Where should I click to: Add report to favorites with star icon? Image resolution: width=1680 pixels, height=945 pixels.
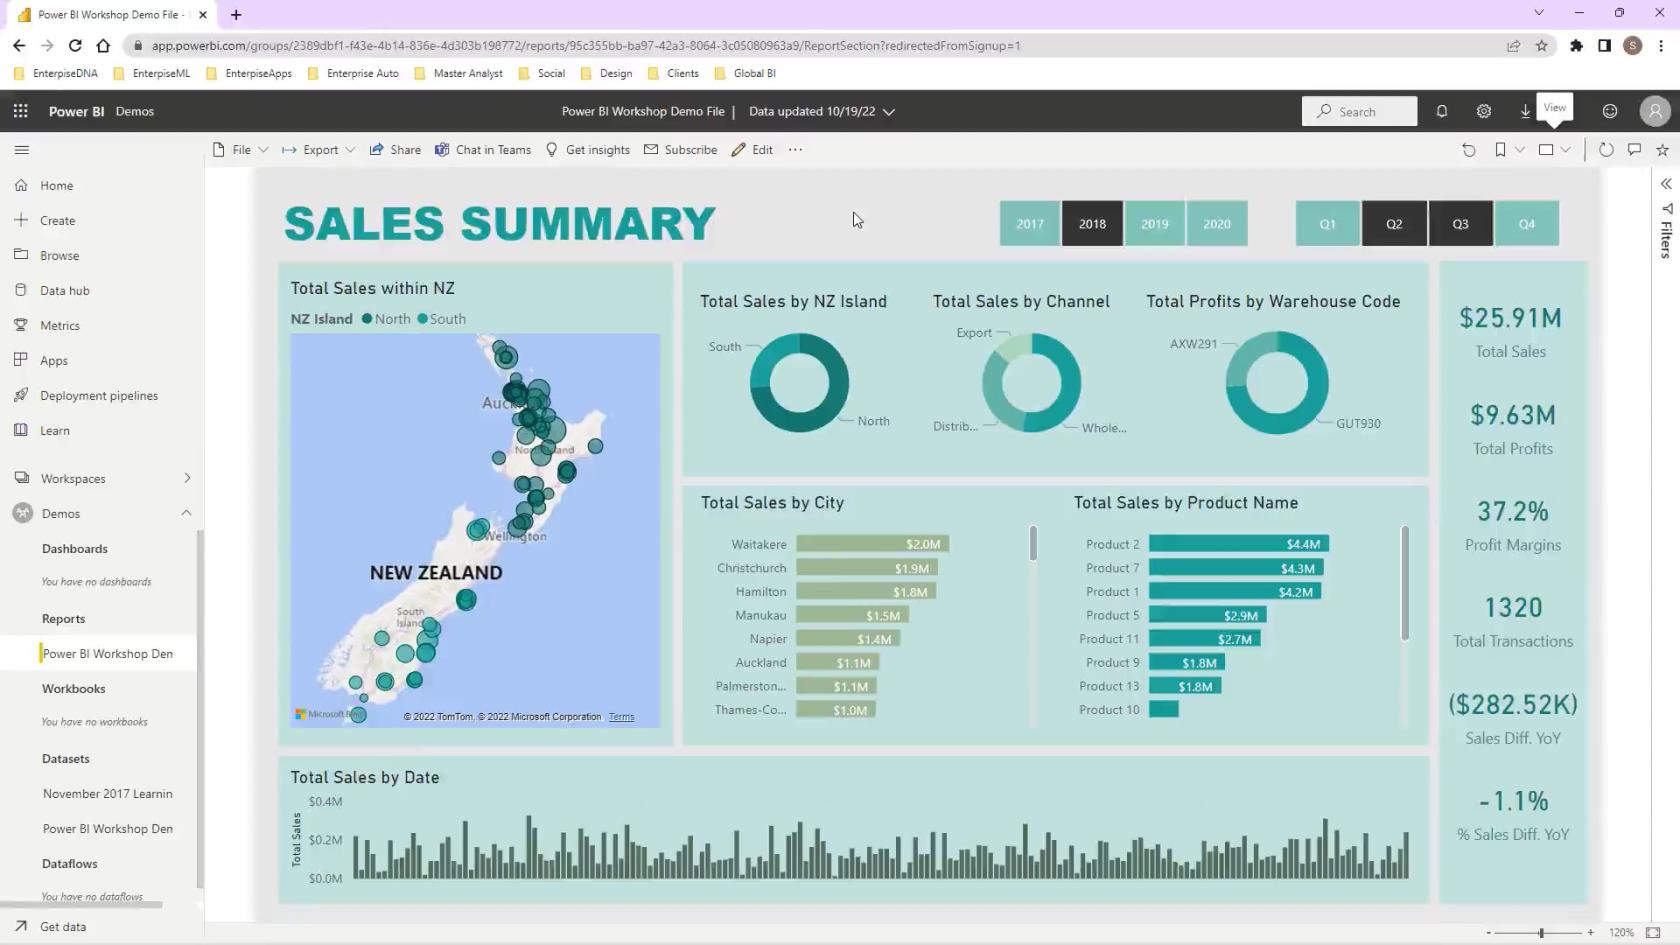click(x=1662, y=150)
